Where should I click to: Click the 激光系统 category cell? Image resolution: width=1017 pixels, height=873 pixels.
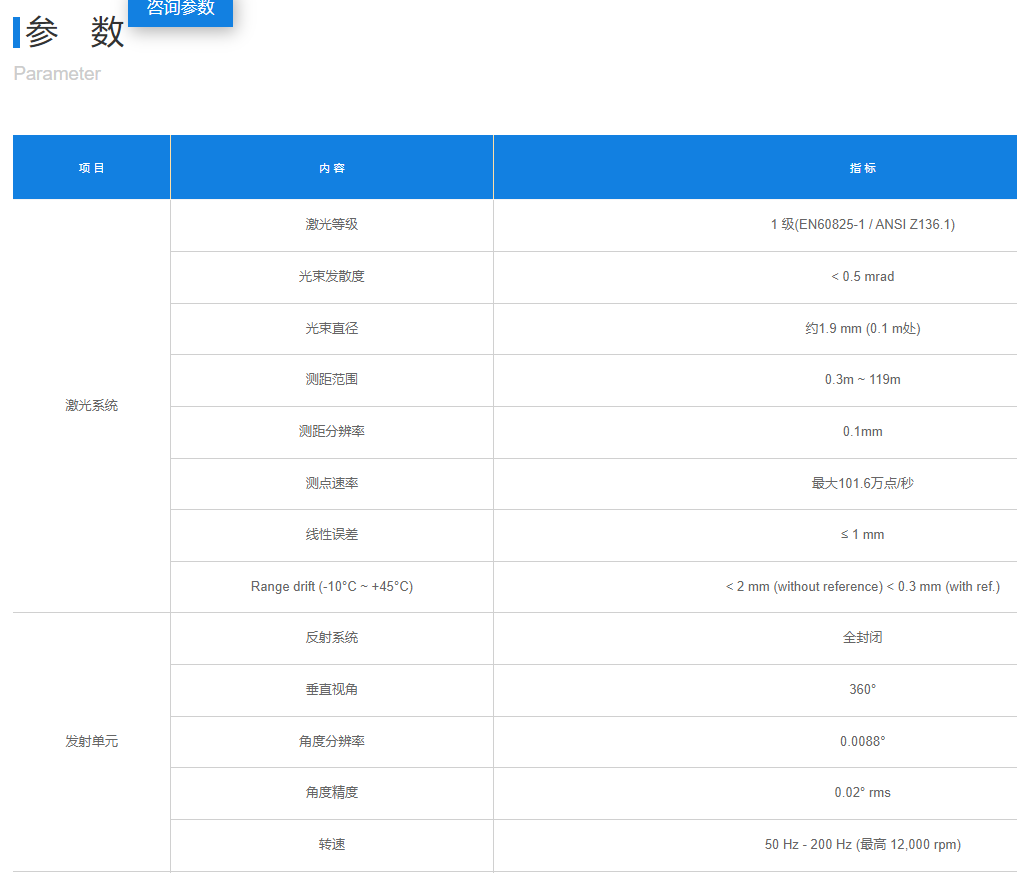pyautogui.click(x=92, y=405)
